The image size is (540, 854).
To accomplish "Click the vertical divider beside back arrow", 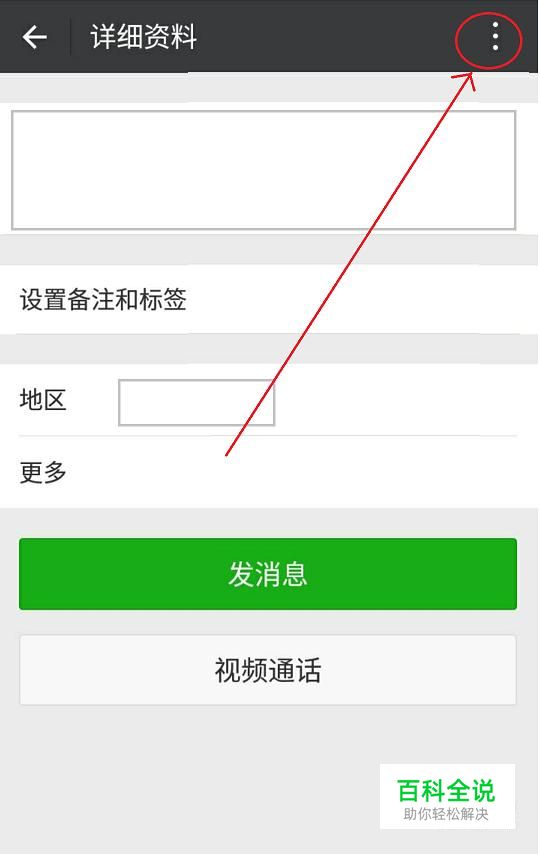I will coord(70,36).
